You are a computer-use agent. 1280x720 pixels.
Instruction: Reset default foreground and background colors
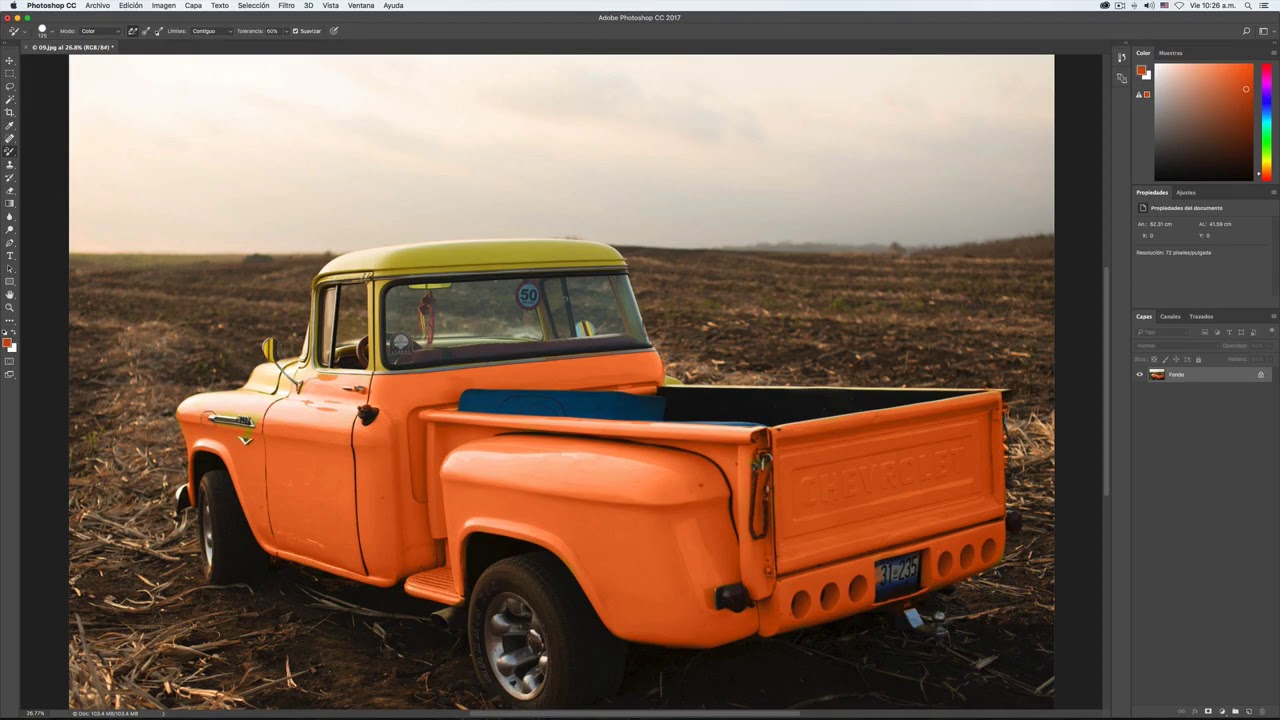pos(4,332)
